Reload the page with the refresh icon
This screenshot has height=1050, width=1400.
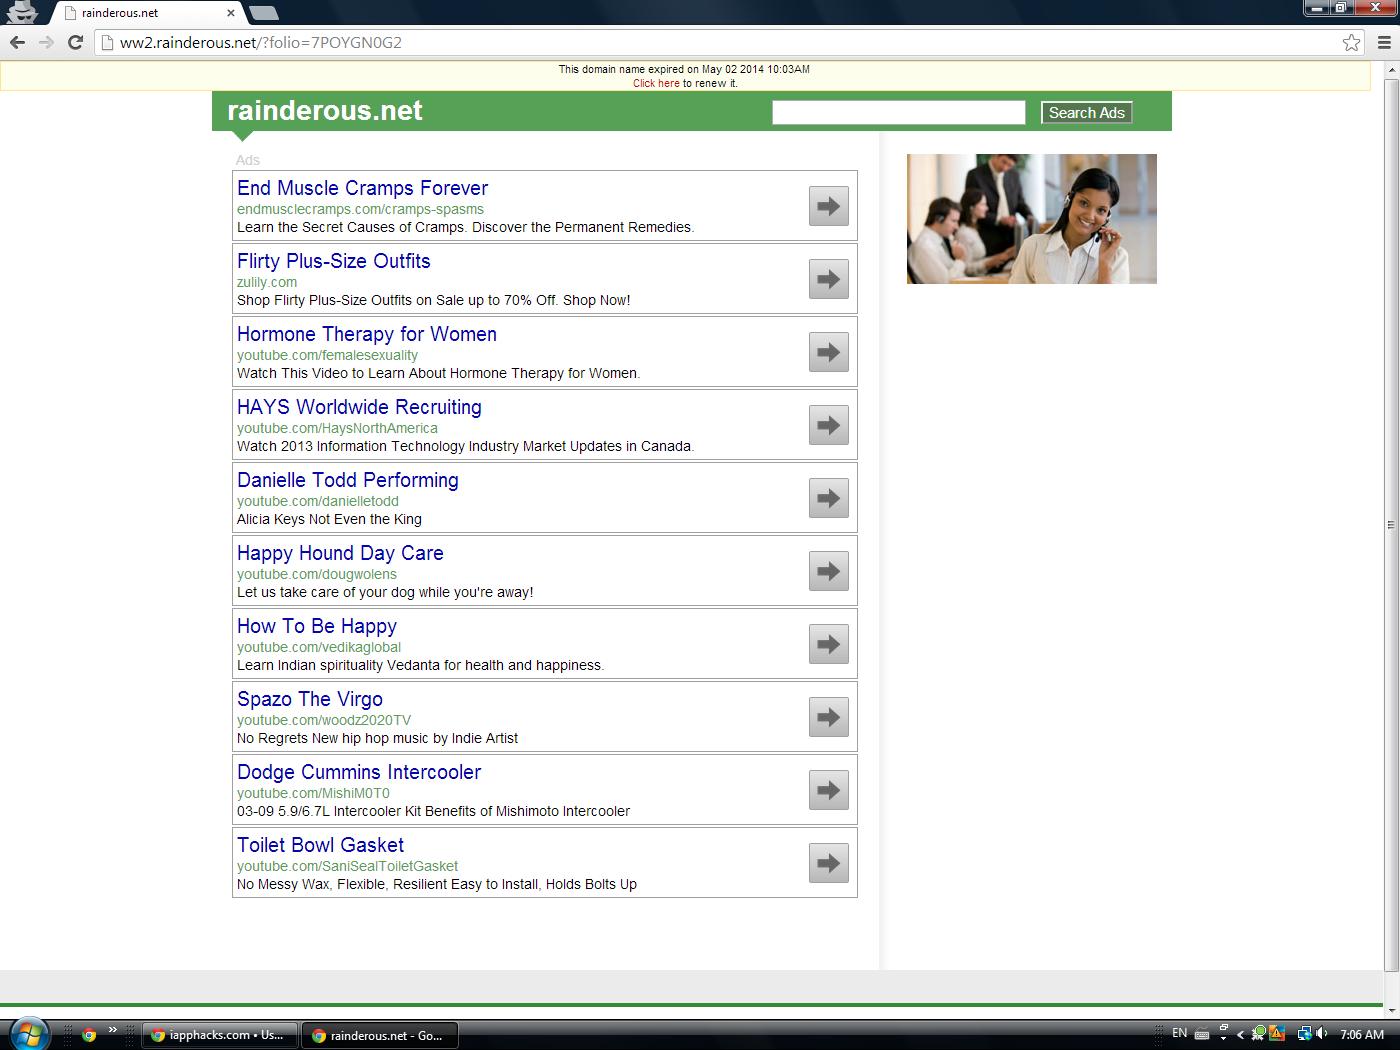(x=75, y=42)
